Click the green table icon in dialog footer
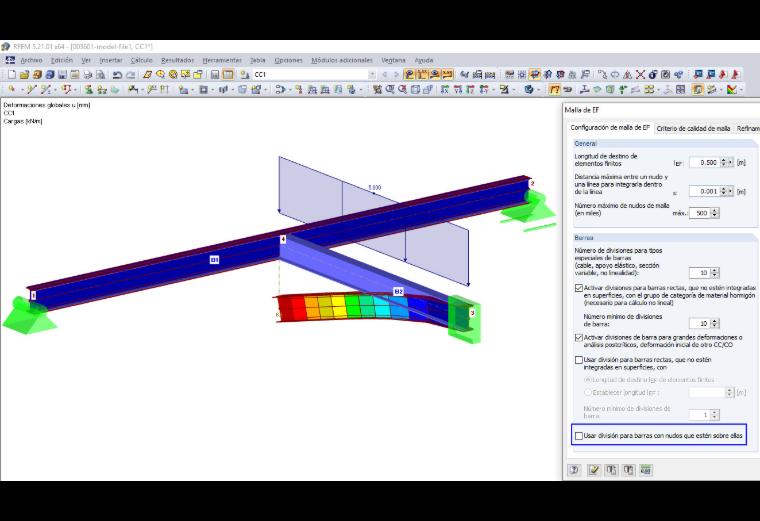 [646, 470]
